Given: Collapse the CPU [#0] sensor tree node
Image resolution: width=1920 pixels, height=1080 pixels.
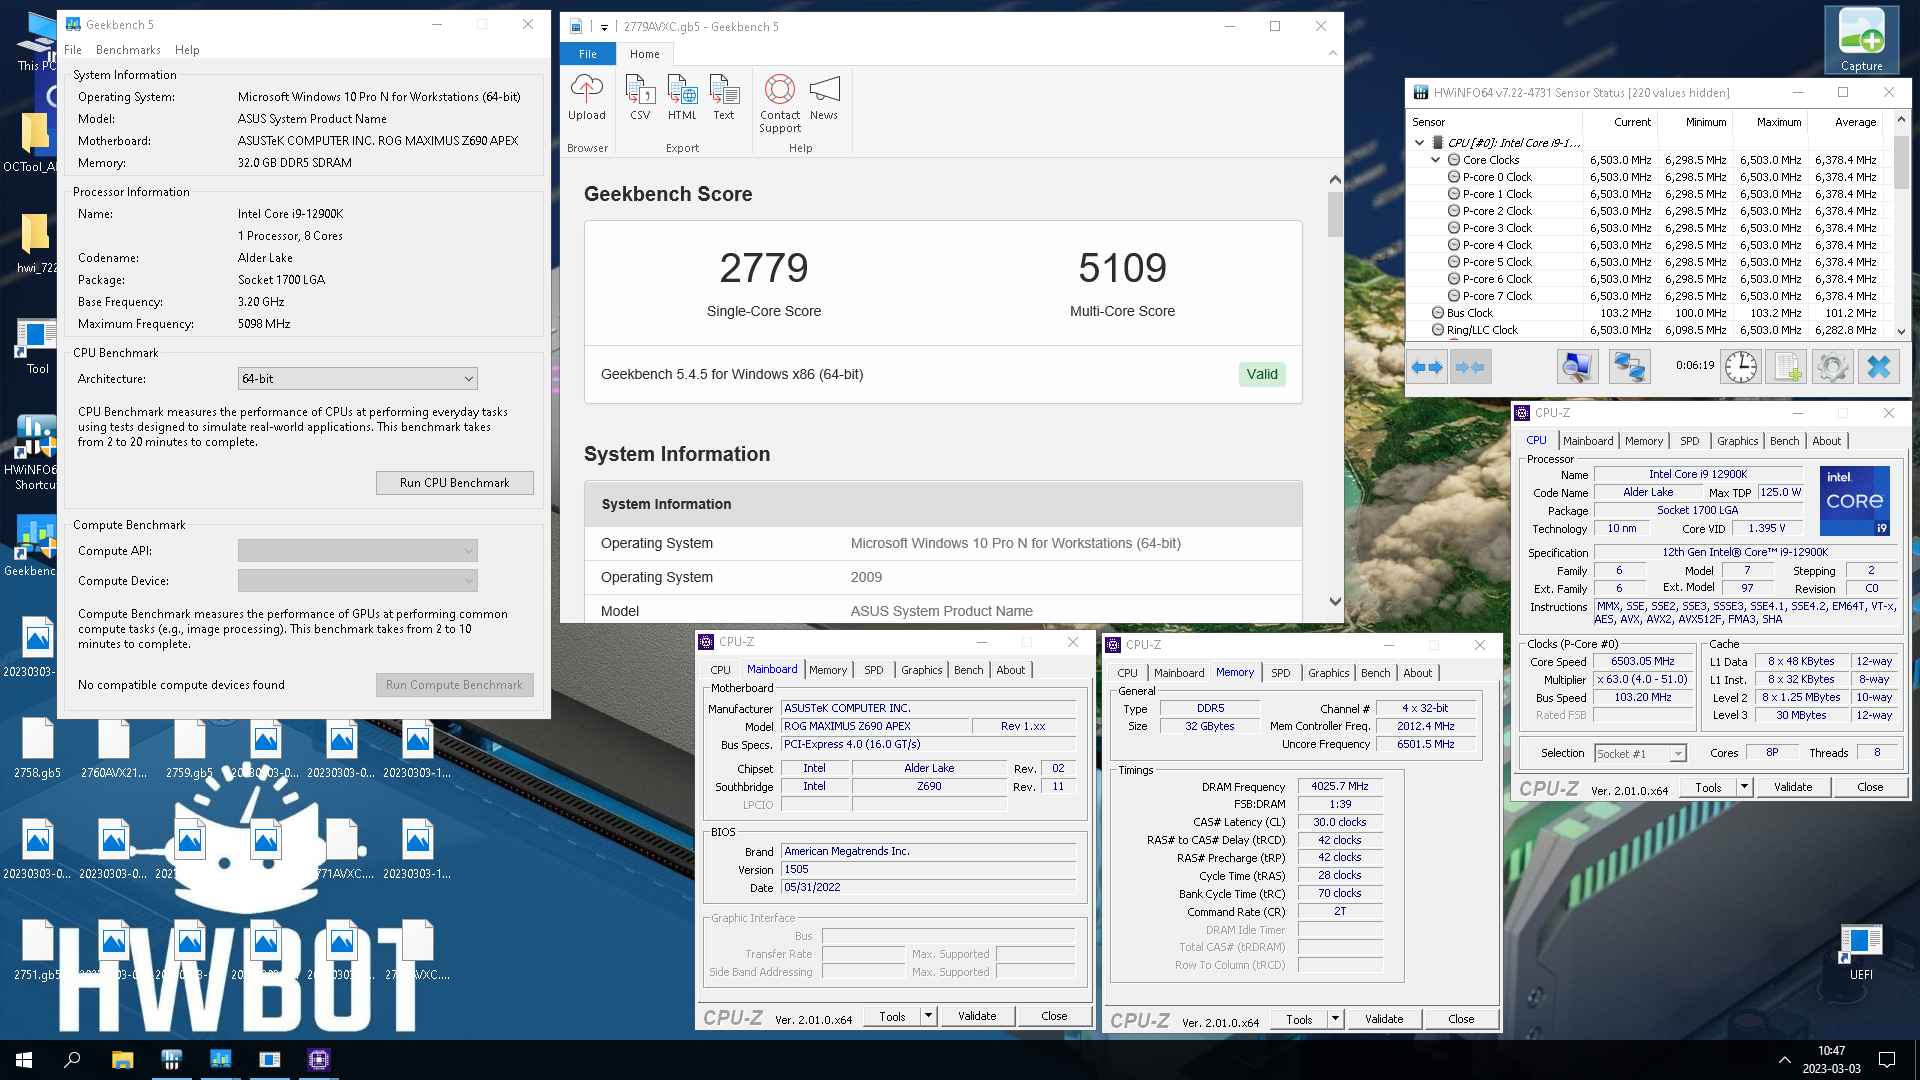Looking at the screenshot, I should tap(1419, 143).
